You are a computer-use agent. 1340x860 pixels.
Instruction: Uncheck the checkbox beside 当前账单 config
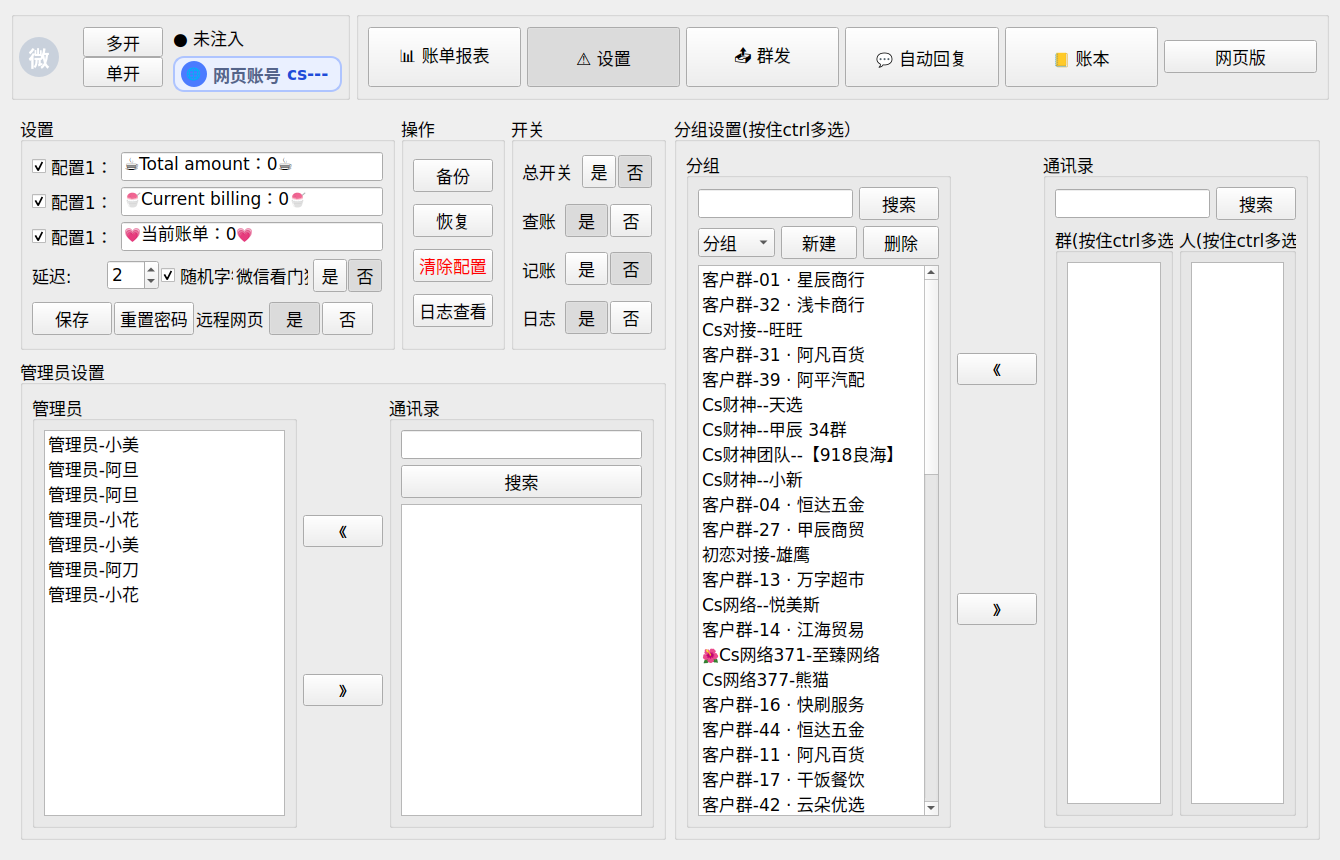[39, 236]
